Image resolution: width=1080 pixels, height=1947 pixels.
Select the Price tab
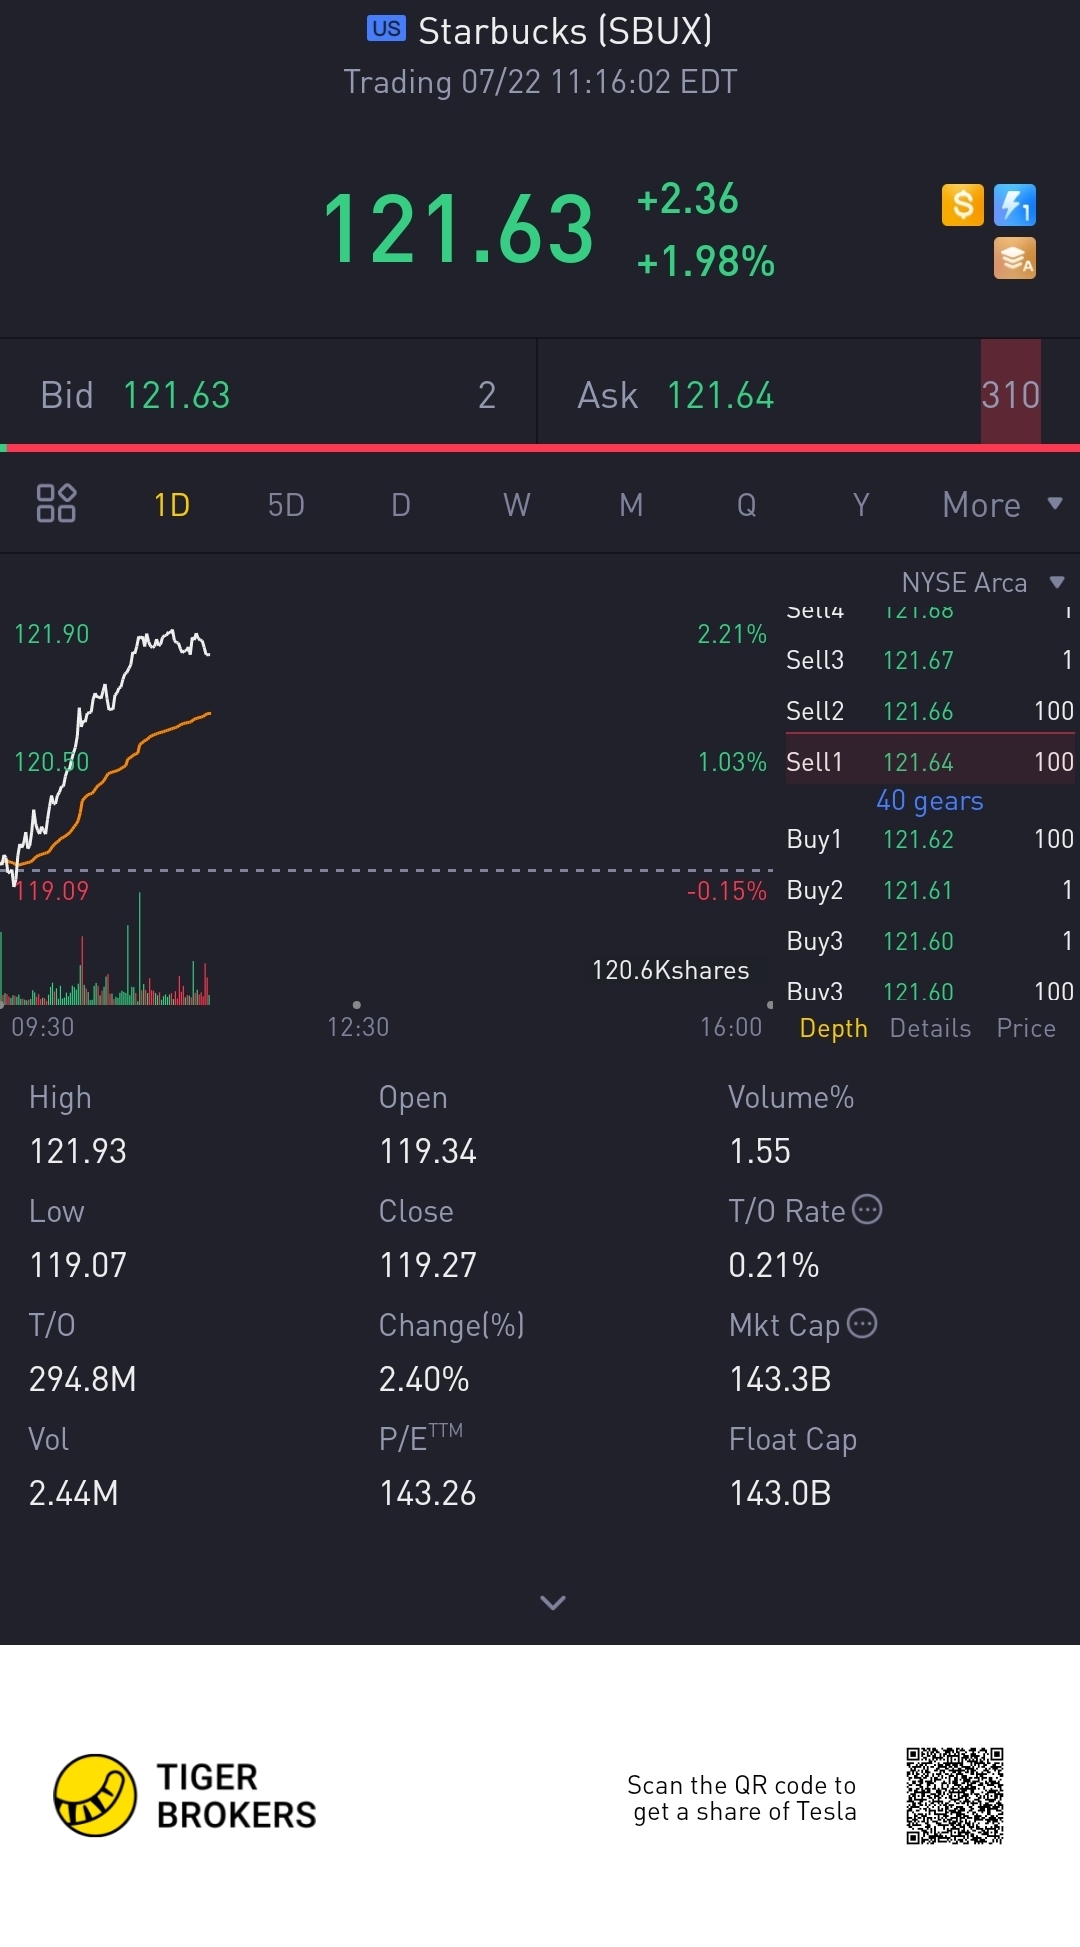1026,1028
